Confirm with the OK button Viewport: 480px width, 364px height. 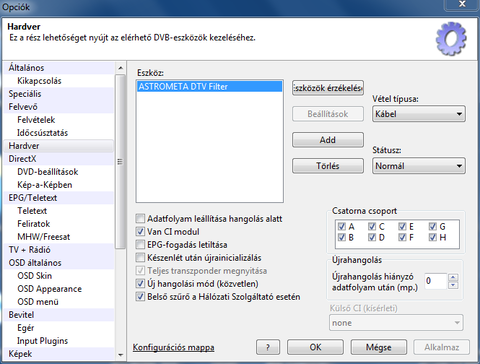click(x=315, y=347)
